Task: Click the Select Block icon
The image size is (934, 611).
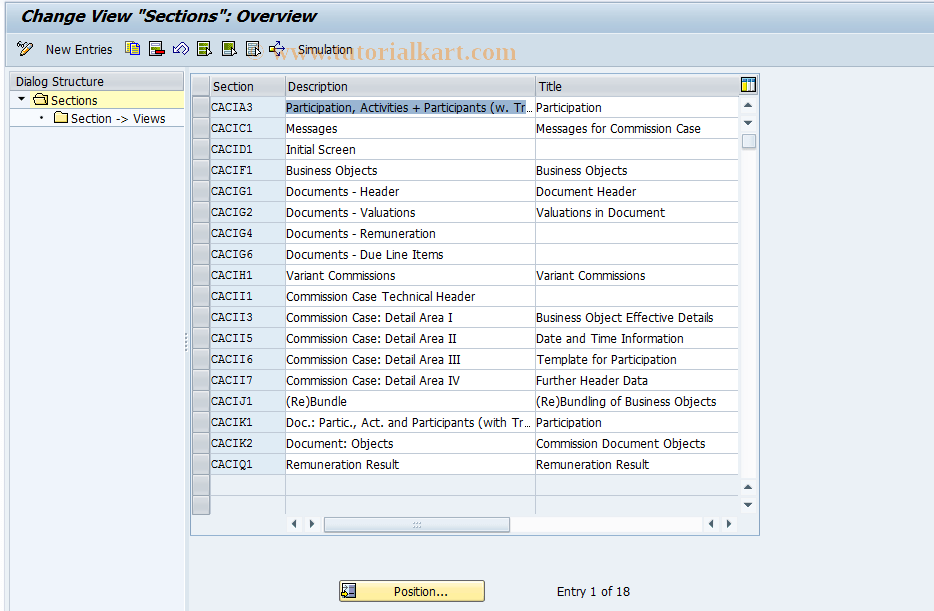Action: (x=227, y=48)
